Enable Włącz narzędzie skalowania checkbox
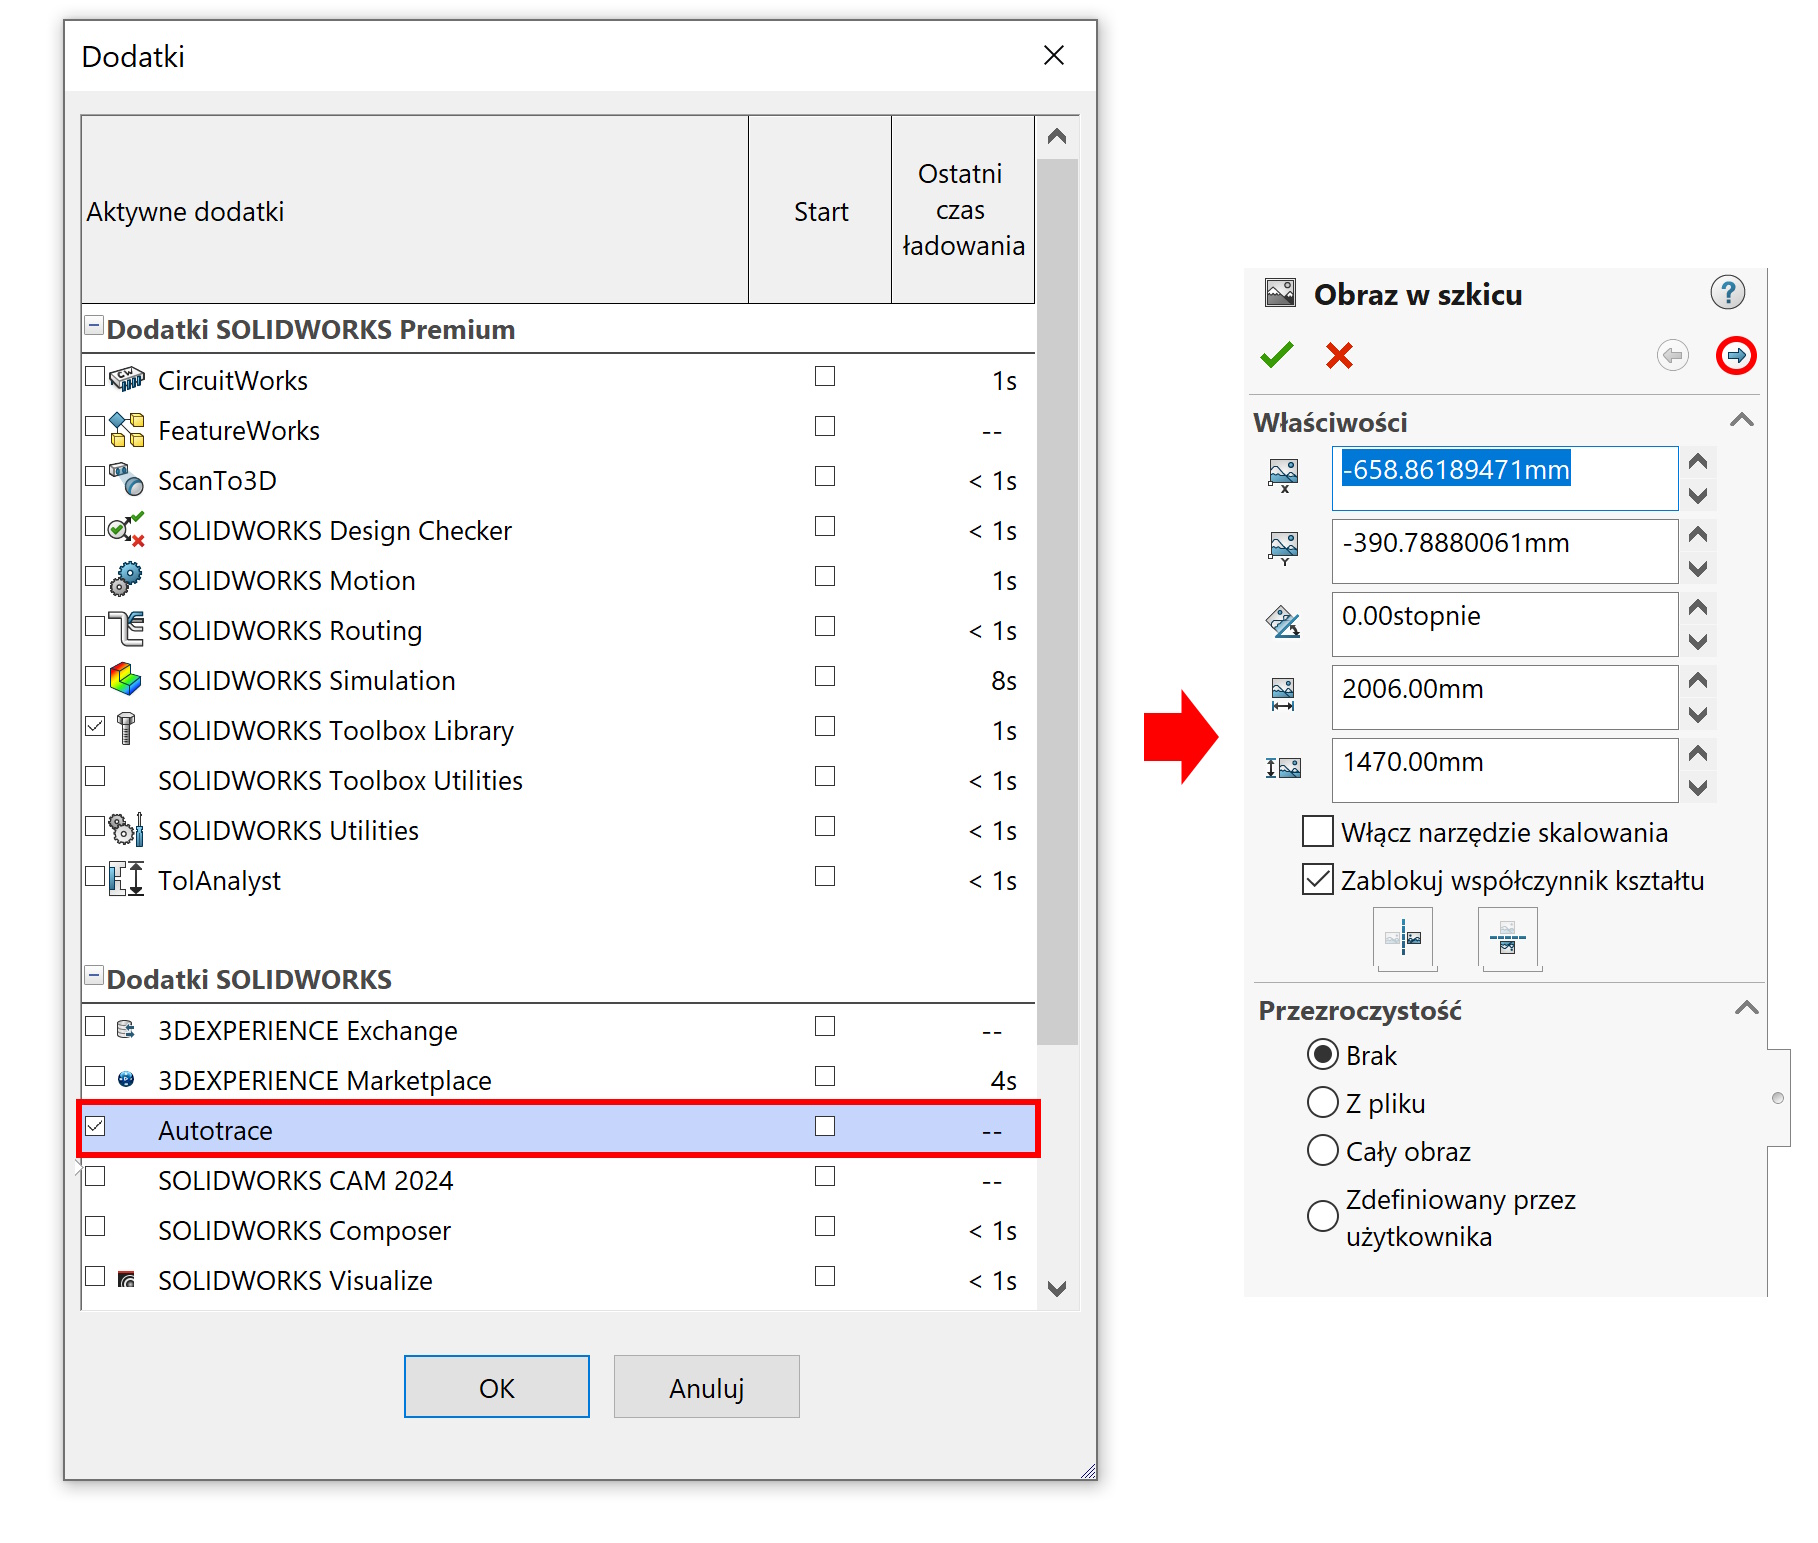 coord(1318,831)
